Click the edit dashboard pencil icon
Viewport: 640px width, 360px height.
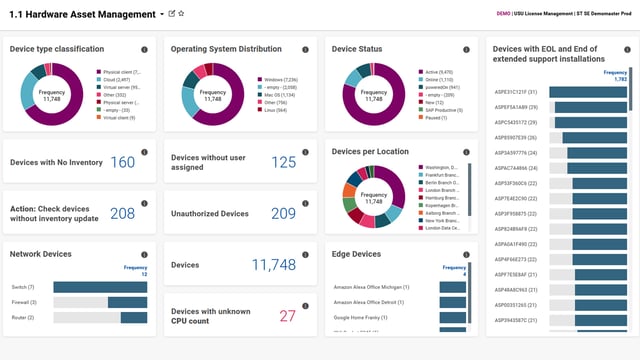click(172, 13)
